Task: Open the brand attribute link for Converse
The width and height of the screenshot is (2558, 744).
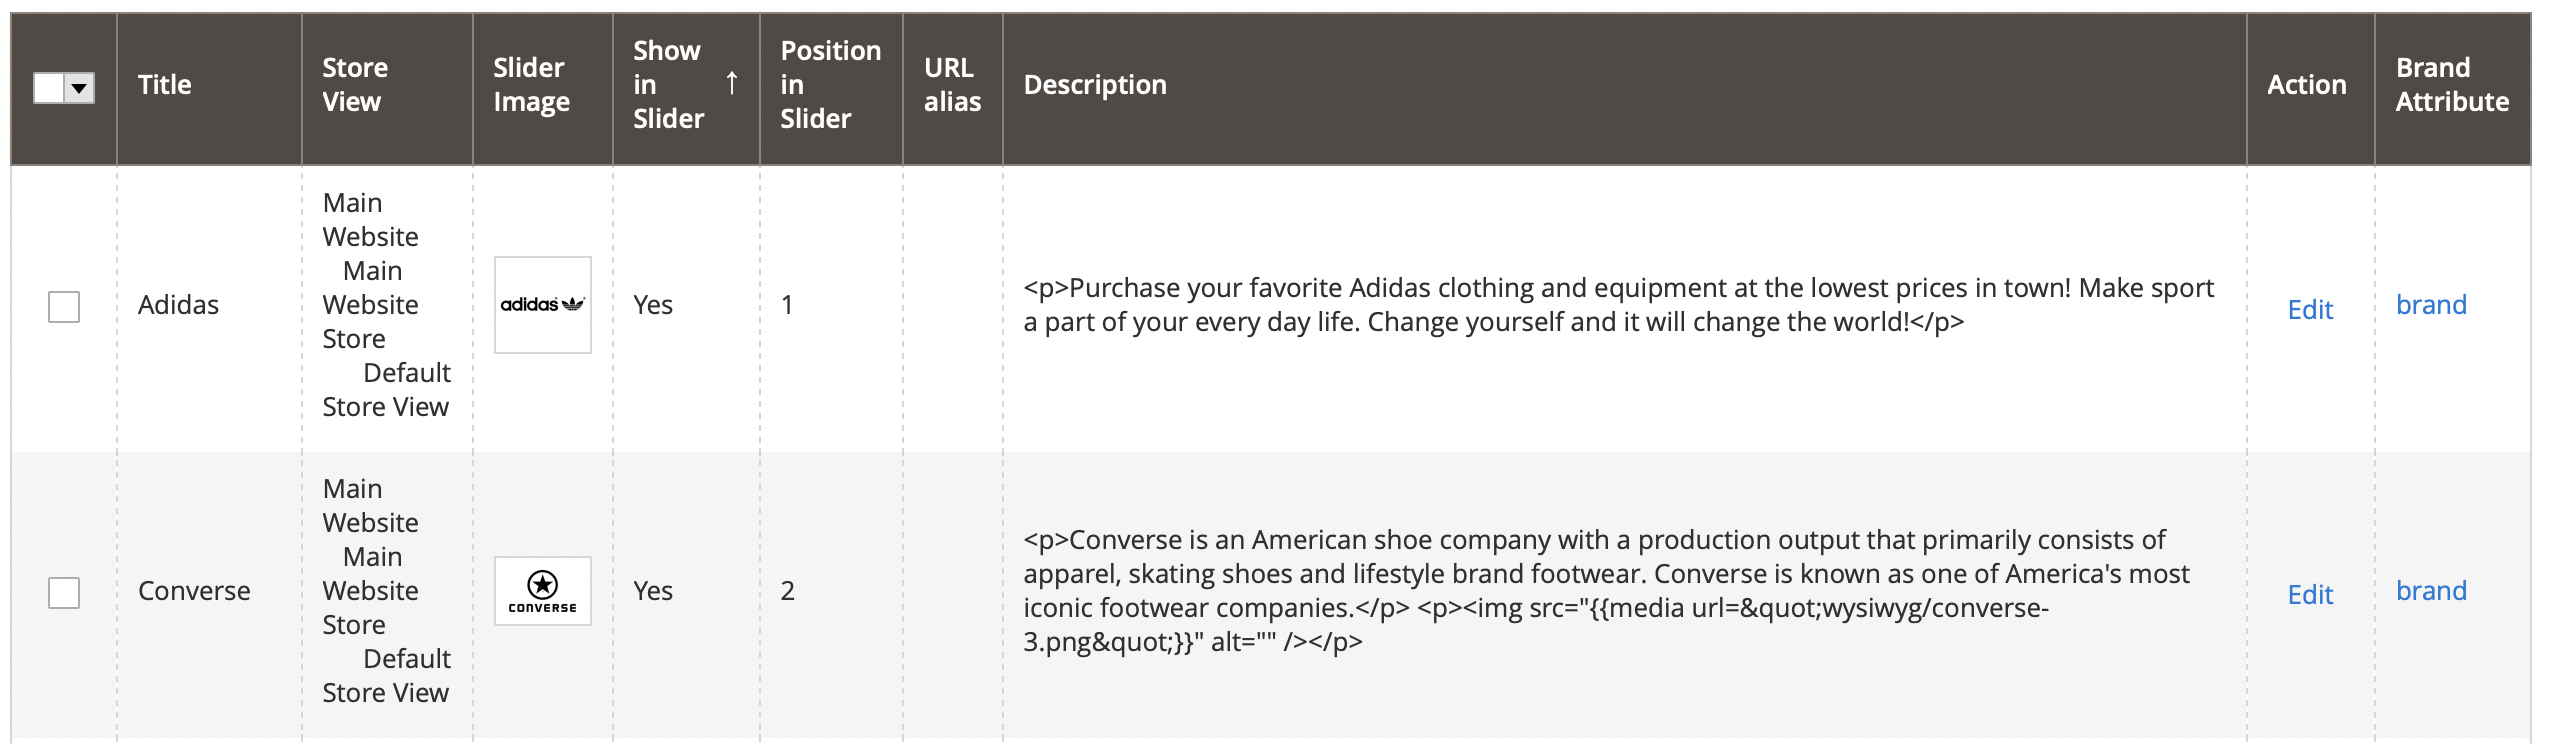Action: (x=2431, y=591)
